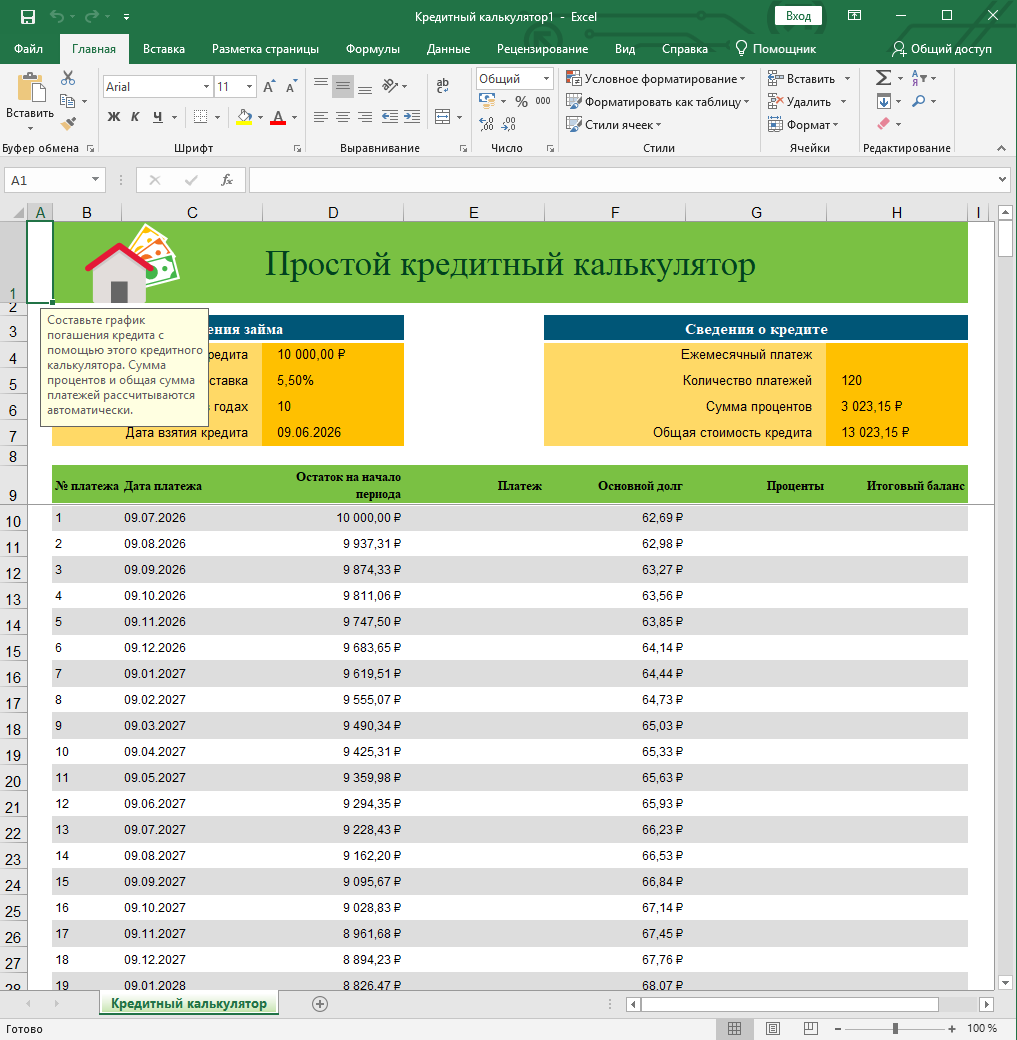Decrease font size with the smaller A icon
The width and height of the screenshot is (1017, 1040).
291,87
